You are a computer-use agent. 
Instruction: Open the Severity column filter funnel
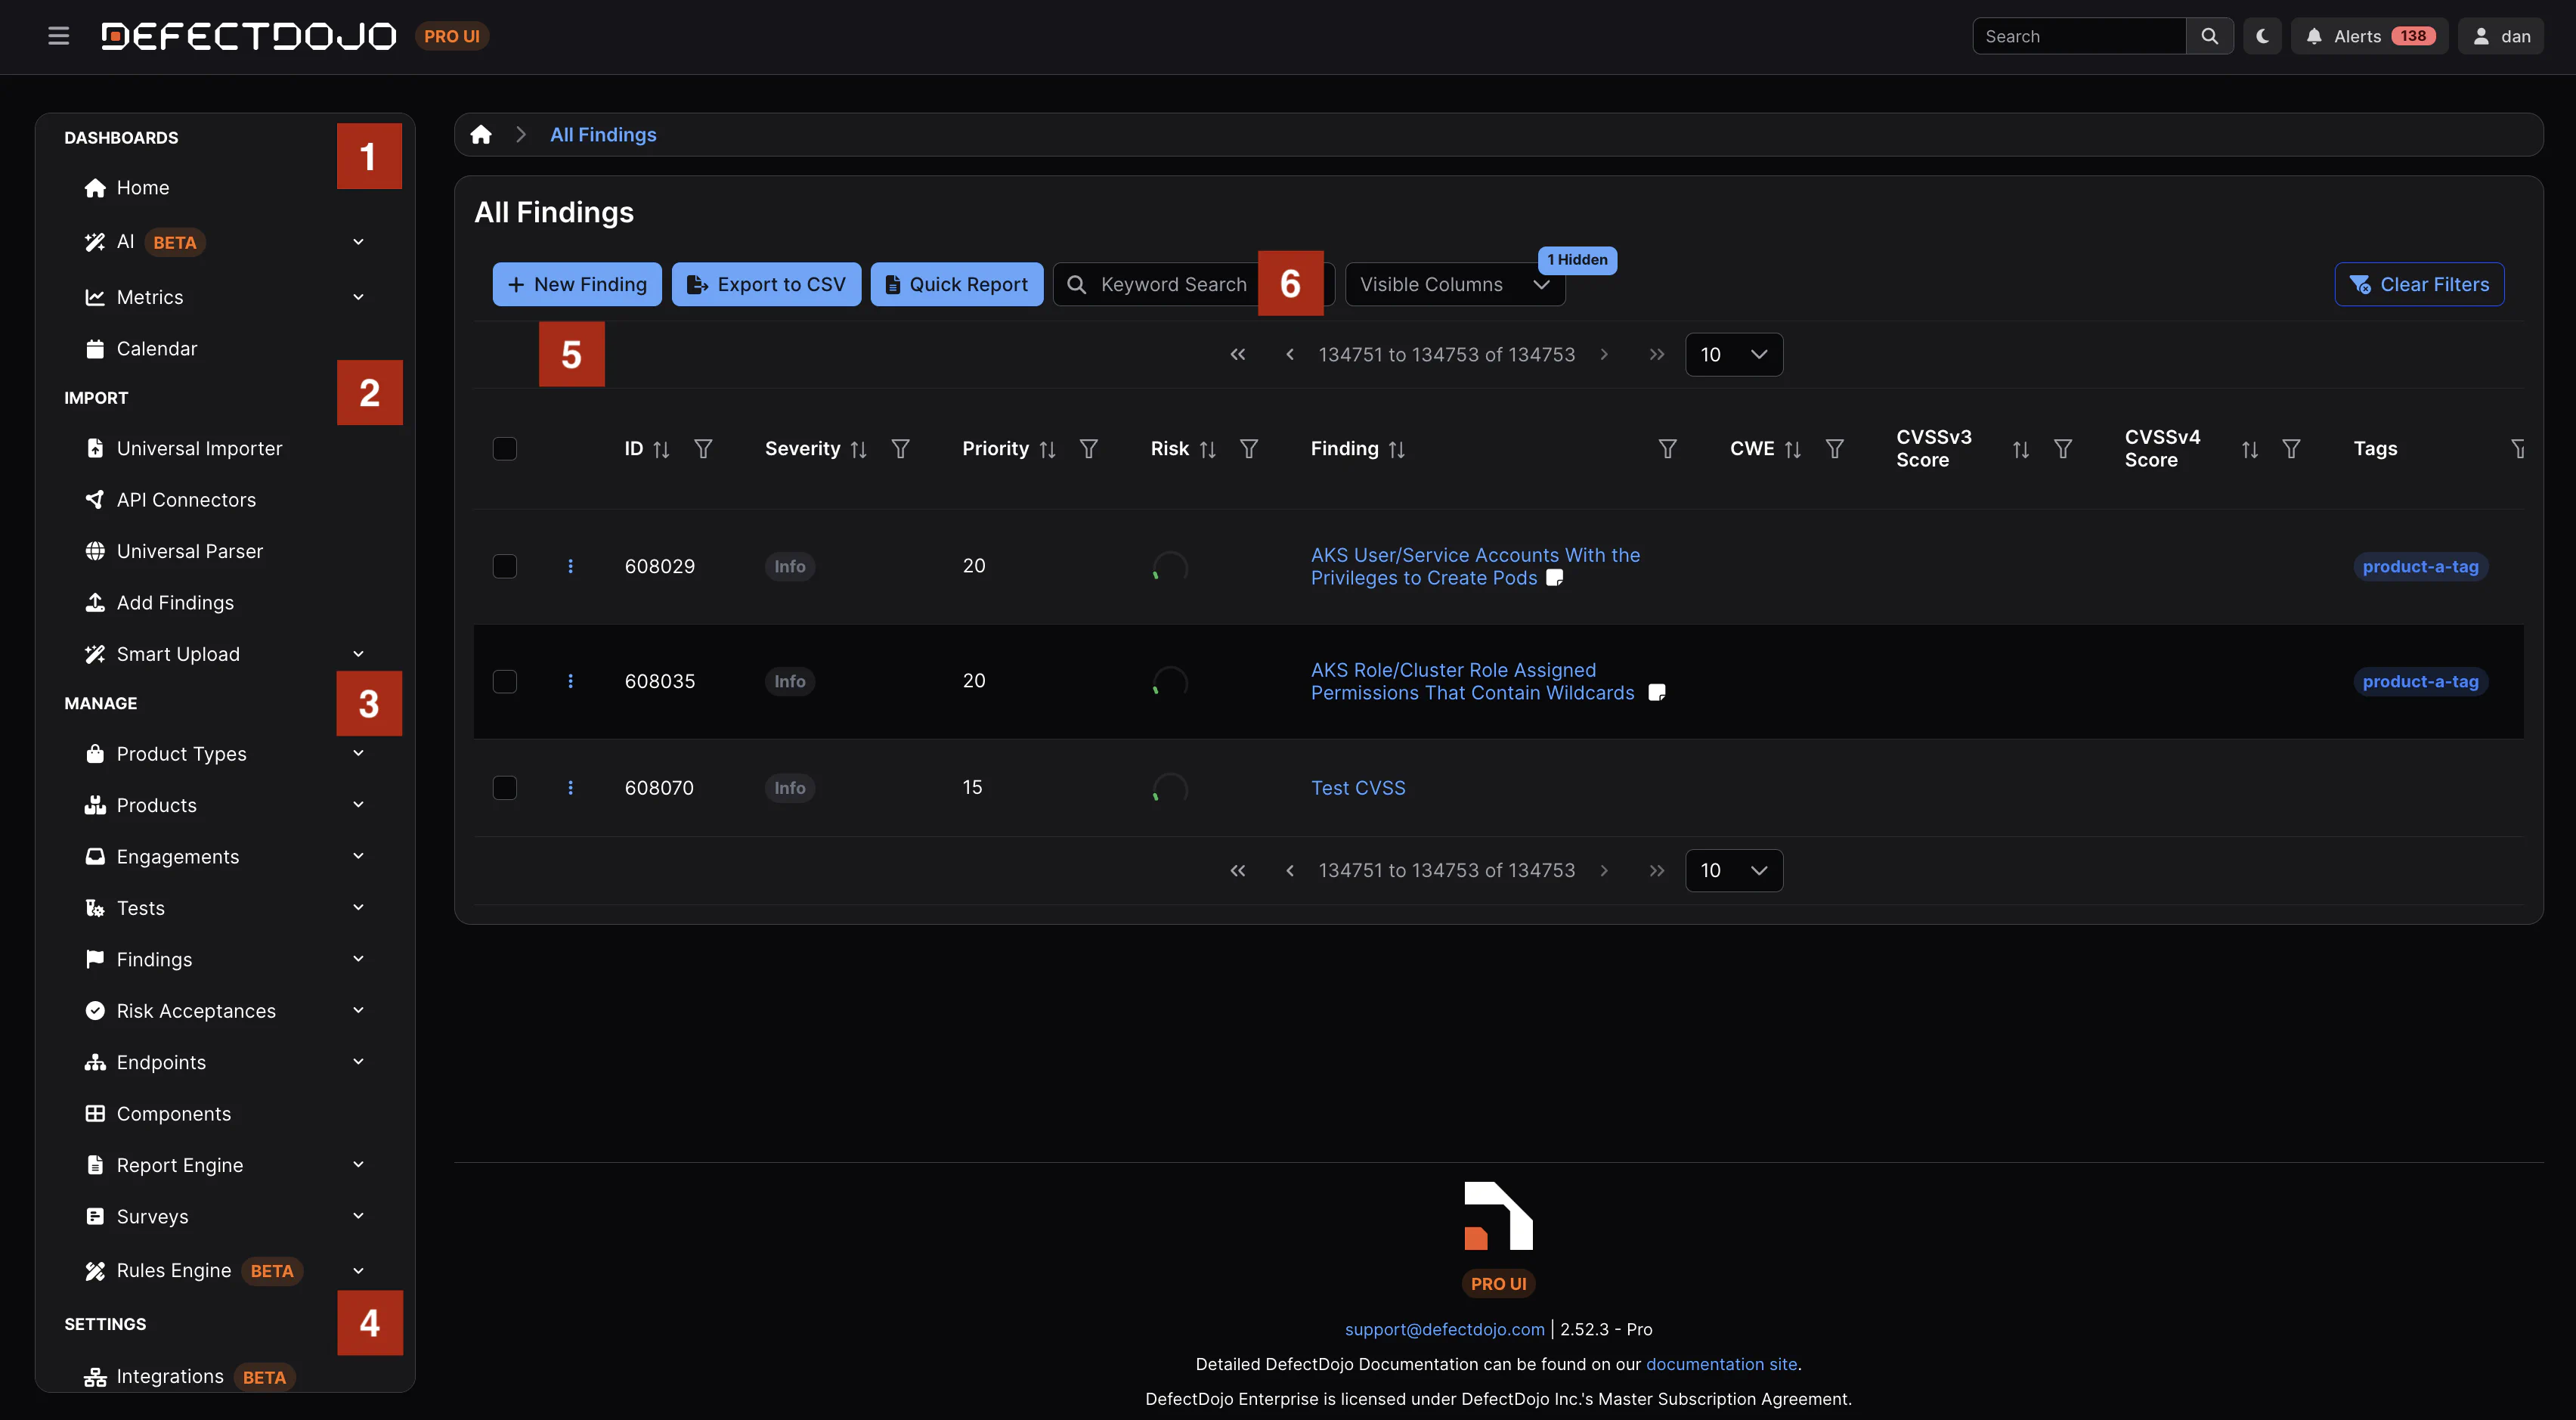click(x=900, y=449)
